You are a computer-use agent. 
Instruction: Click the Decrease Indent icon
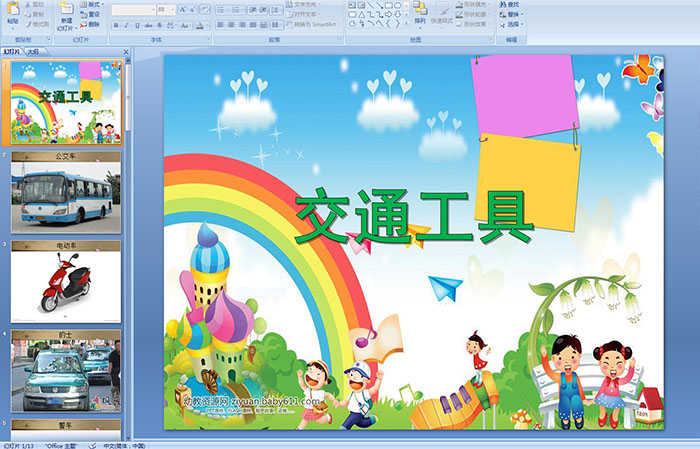253,10
